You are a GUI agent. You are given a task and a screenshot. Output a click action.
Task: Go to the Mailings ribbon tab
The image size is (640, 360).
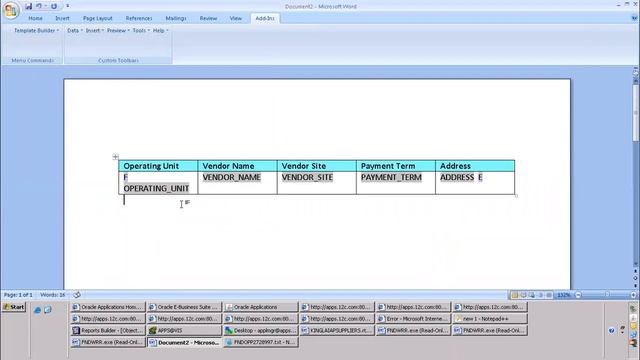point(176,18)
